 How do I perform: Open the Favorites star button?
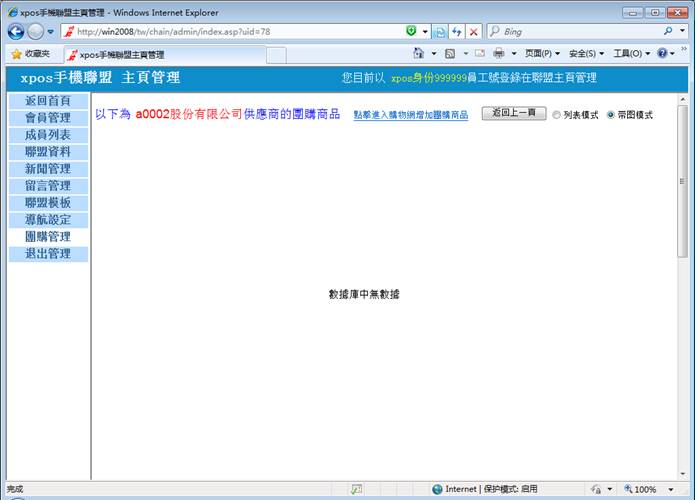pyautogui.click(x=31, y=54)
